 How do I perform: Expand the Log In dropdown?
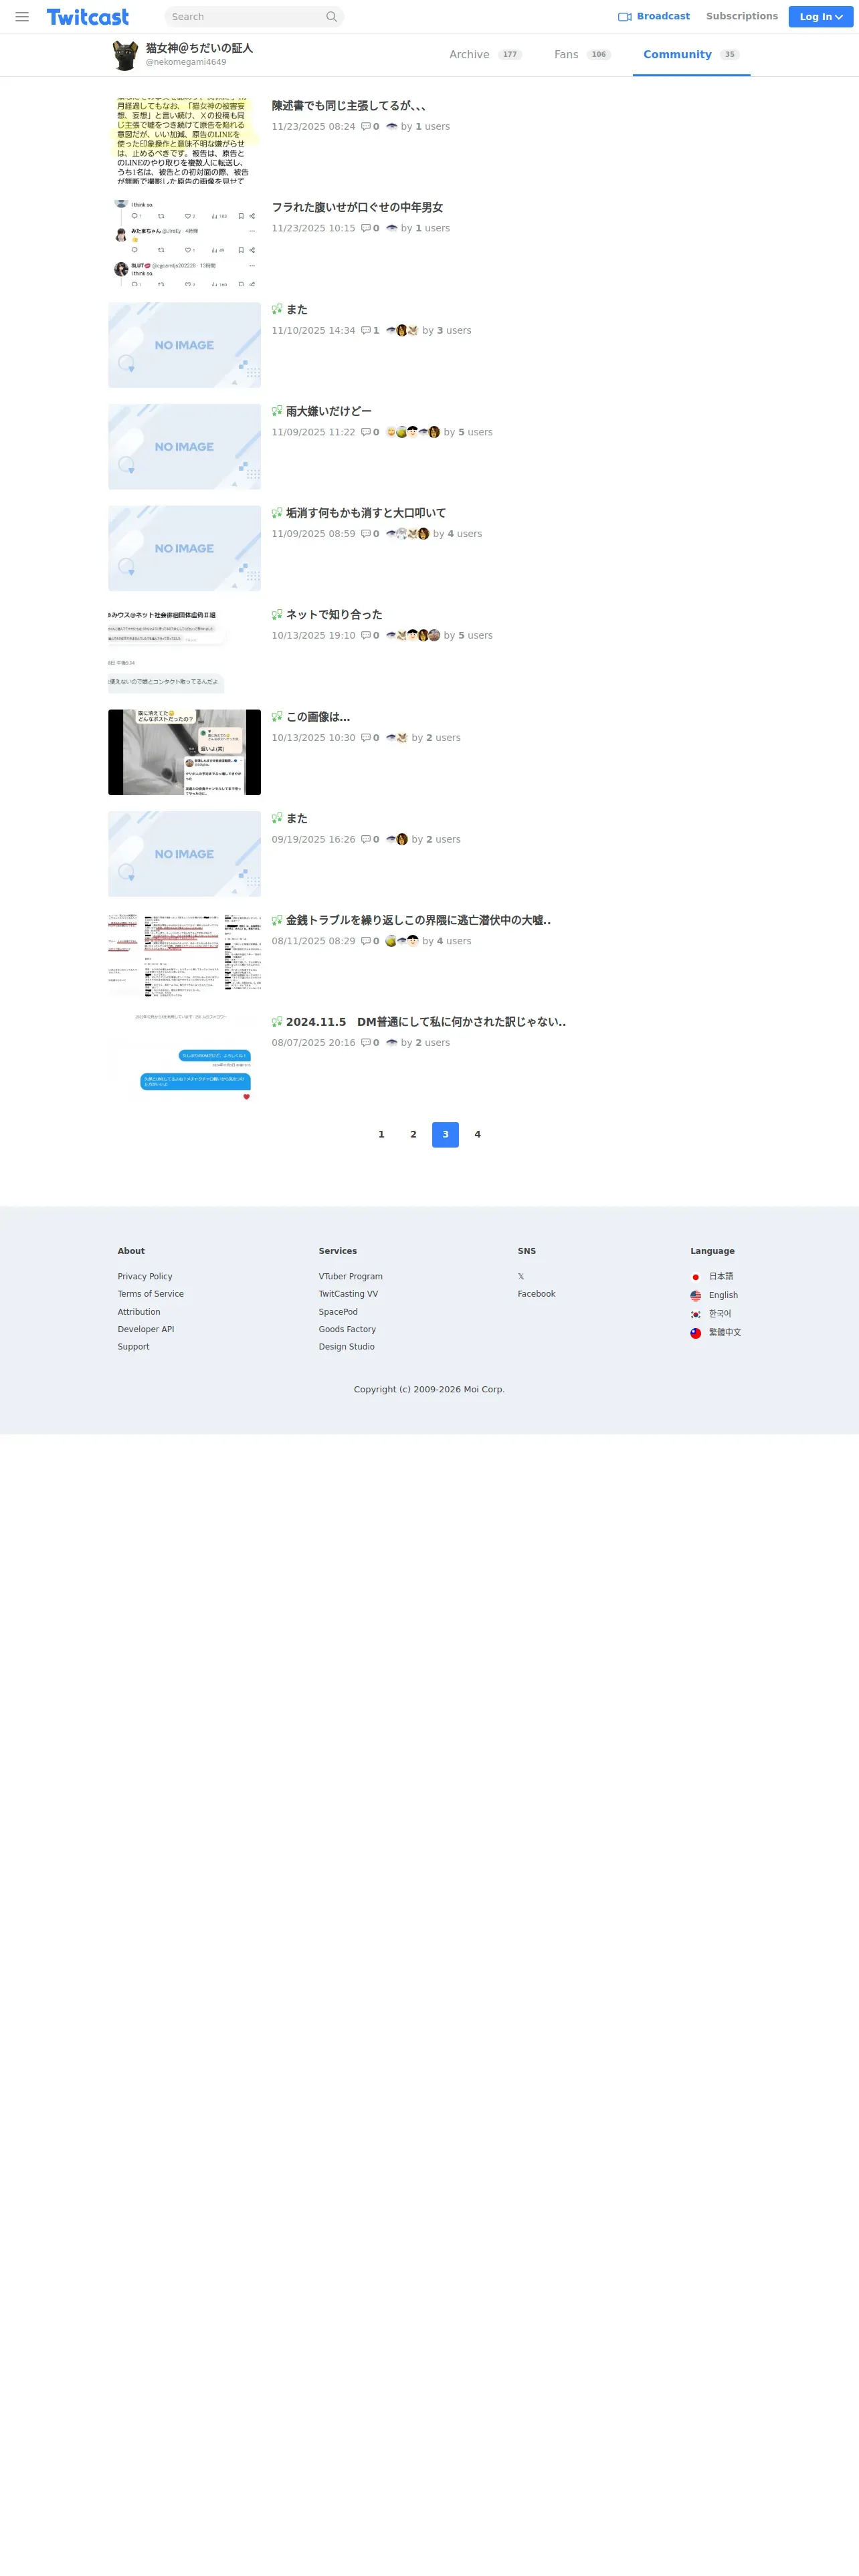tap(820, 17)
